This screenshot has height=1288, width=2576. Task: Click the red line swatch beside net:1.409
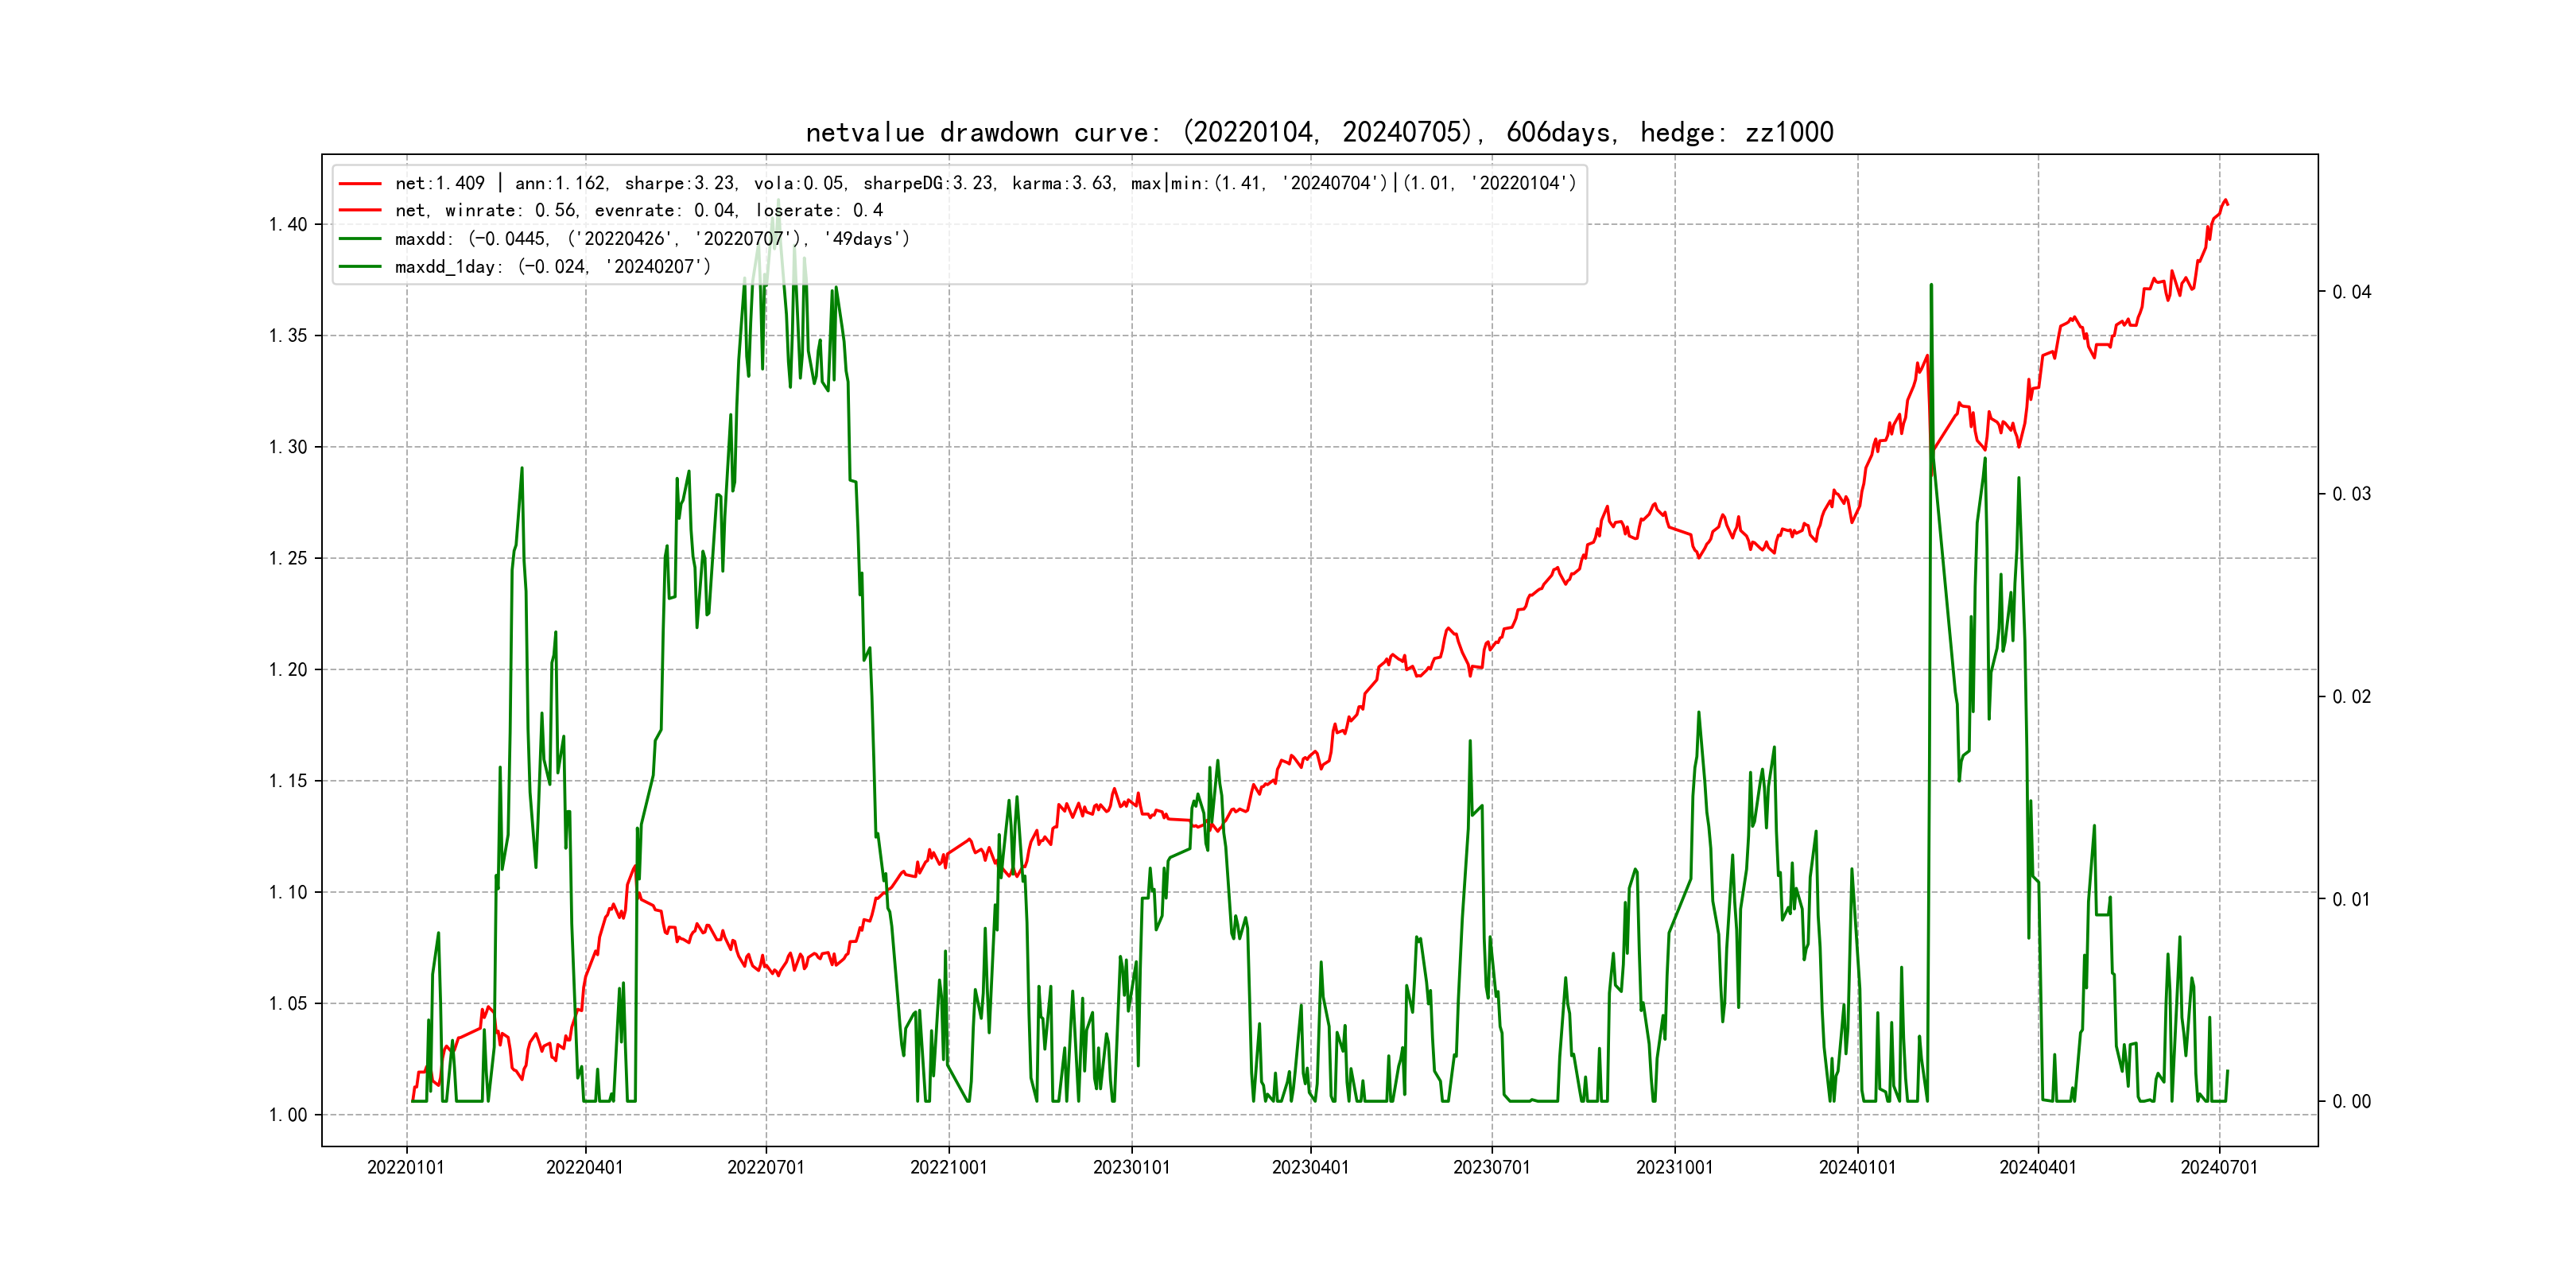[360, 183]
